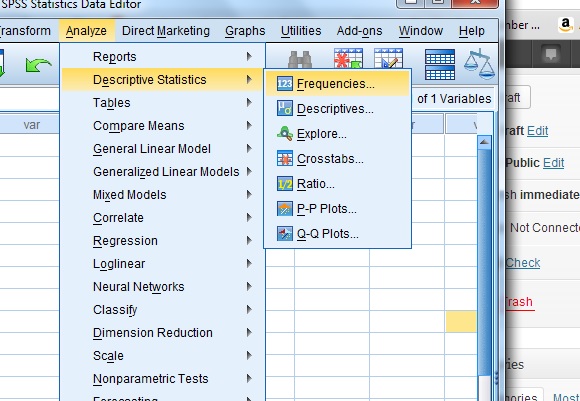Screen dimensions: 580x401
Task: Expand Generalized Linear Models submenu arrow
Action: (249, 171)
